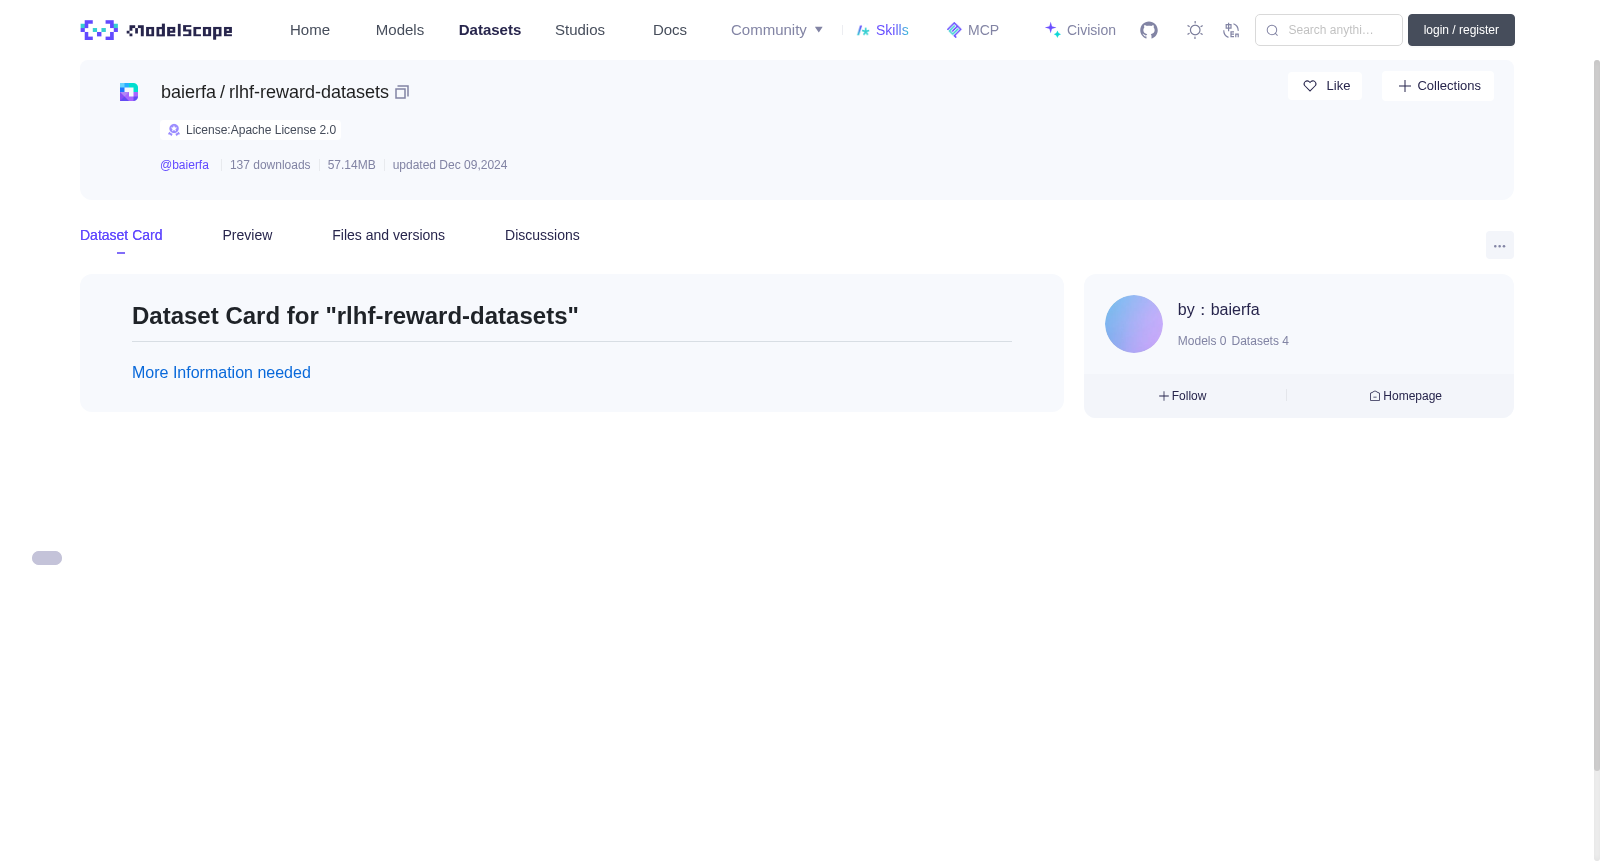Click the plus icon on Collections

point(1405,86)
